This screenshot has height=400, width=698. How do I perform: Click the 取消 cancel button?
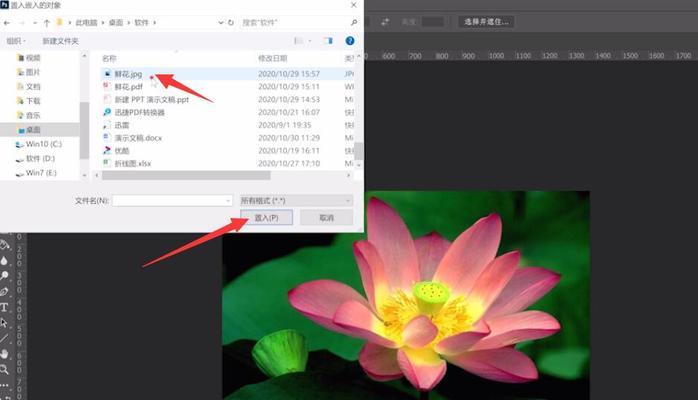pyautogui.click(x=326, y=218)
